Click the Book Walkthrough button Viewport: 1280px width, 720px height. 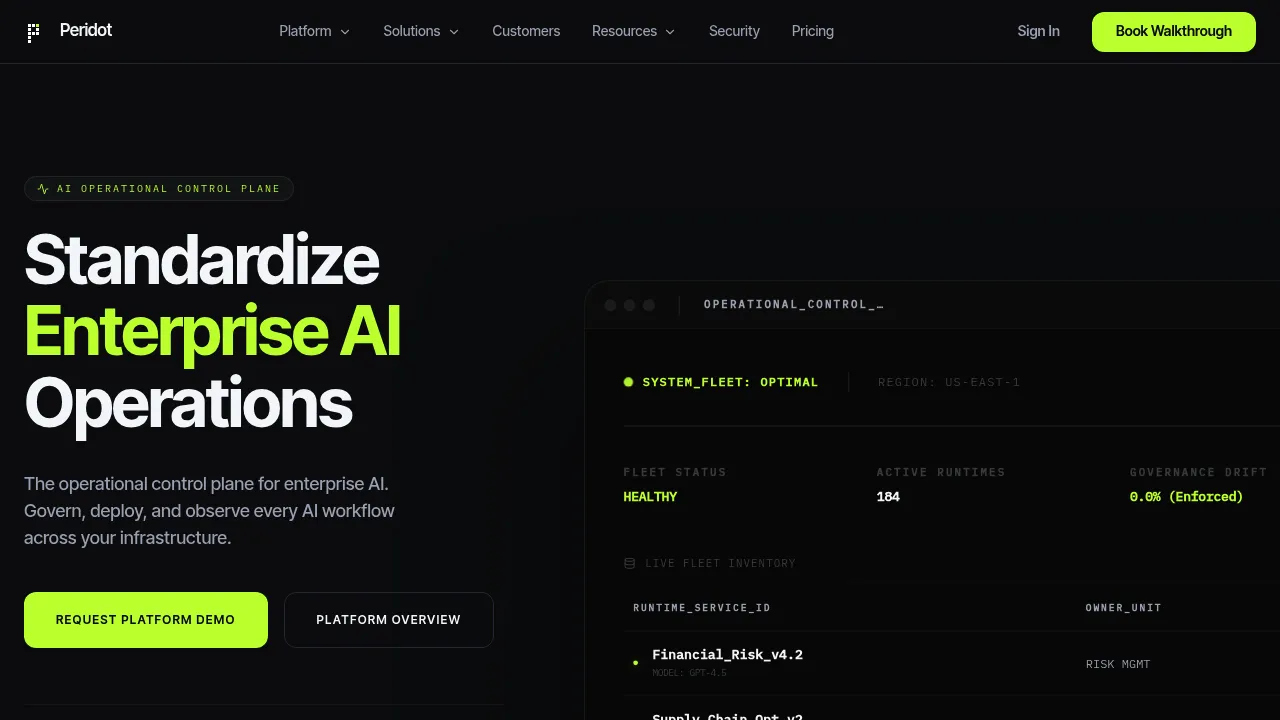pos(1174,32)
